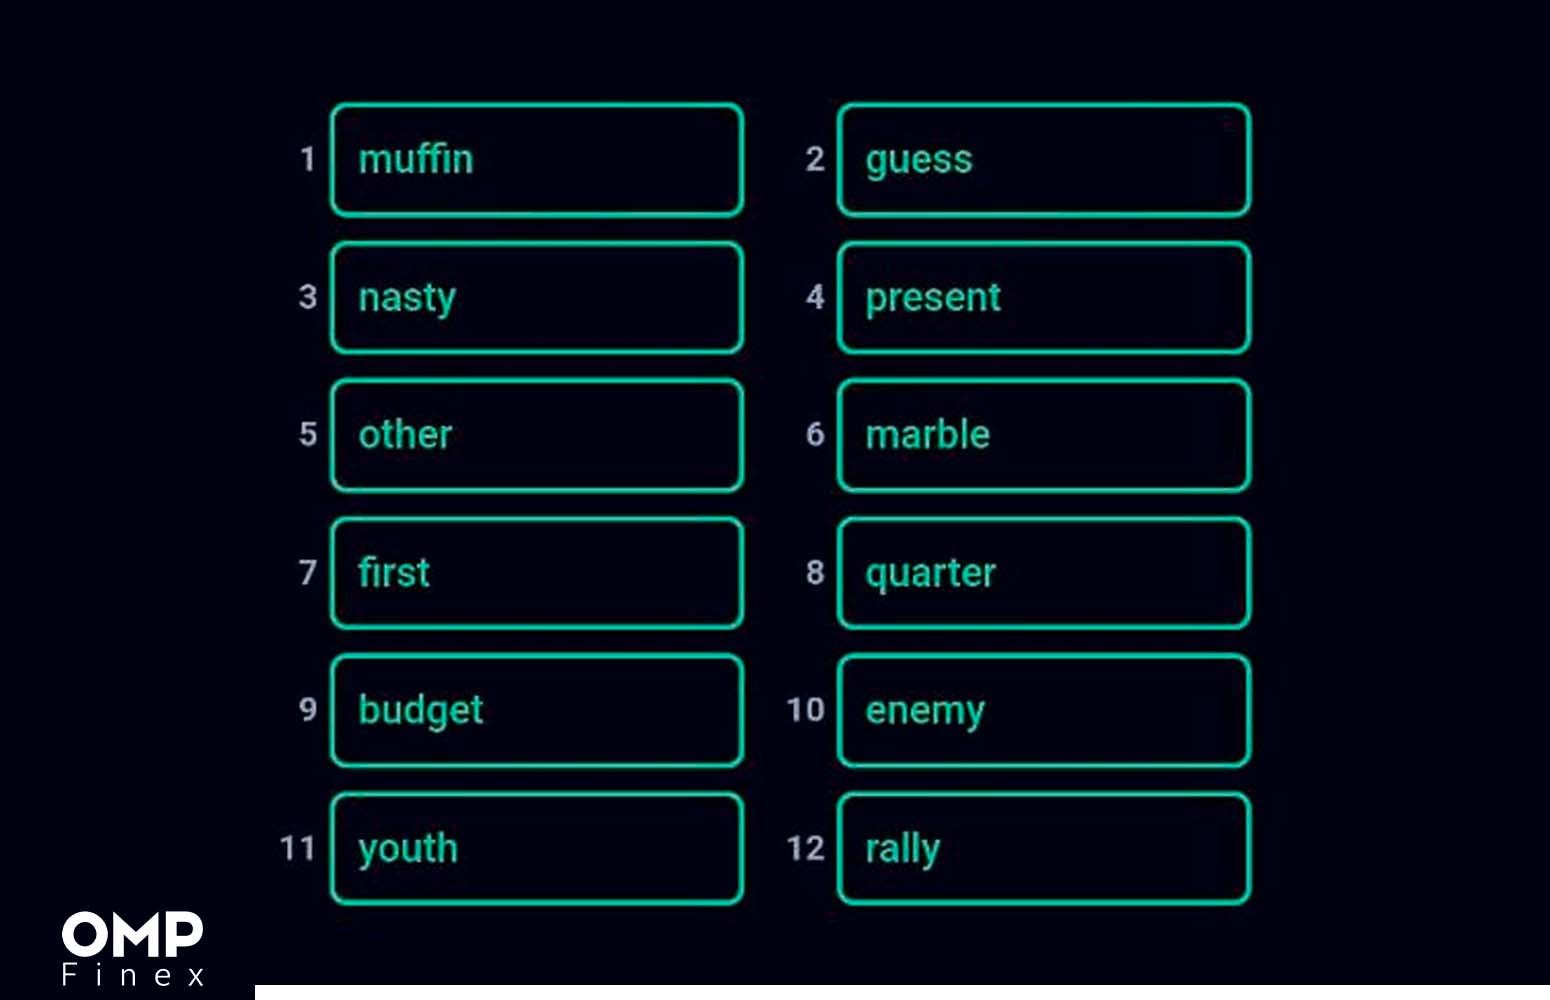The image size is (1550, 1000).
Task: Click the number 2 label beside guess
Action: tap(815, 159)
